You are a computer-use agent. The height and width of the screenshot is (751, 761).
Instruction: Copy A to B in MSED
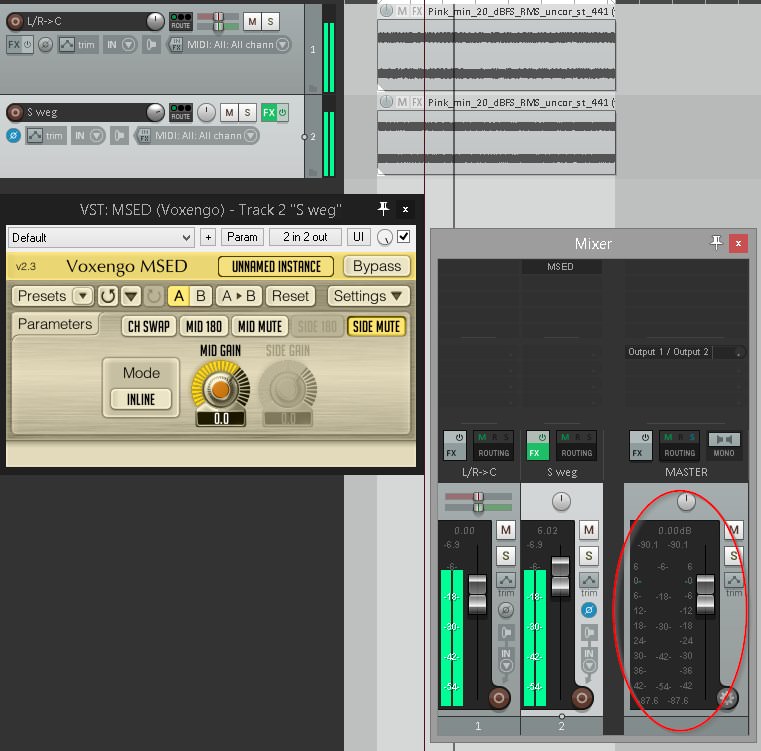coord(238,296)
